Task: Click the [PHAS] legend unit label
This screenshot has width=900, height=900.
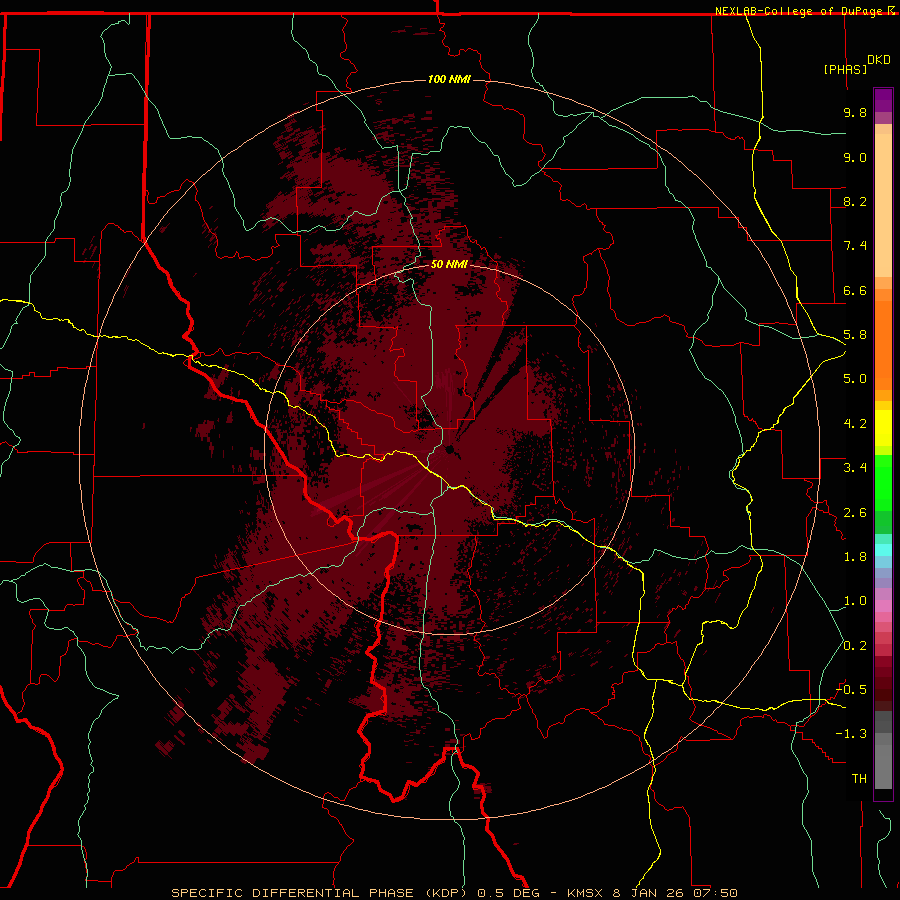Action: (x=845, y=69)
